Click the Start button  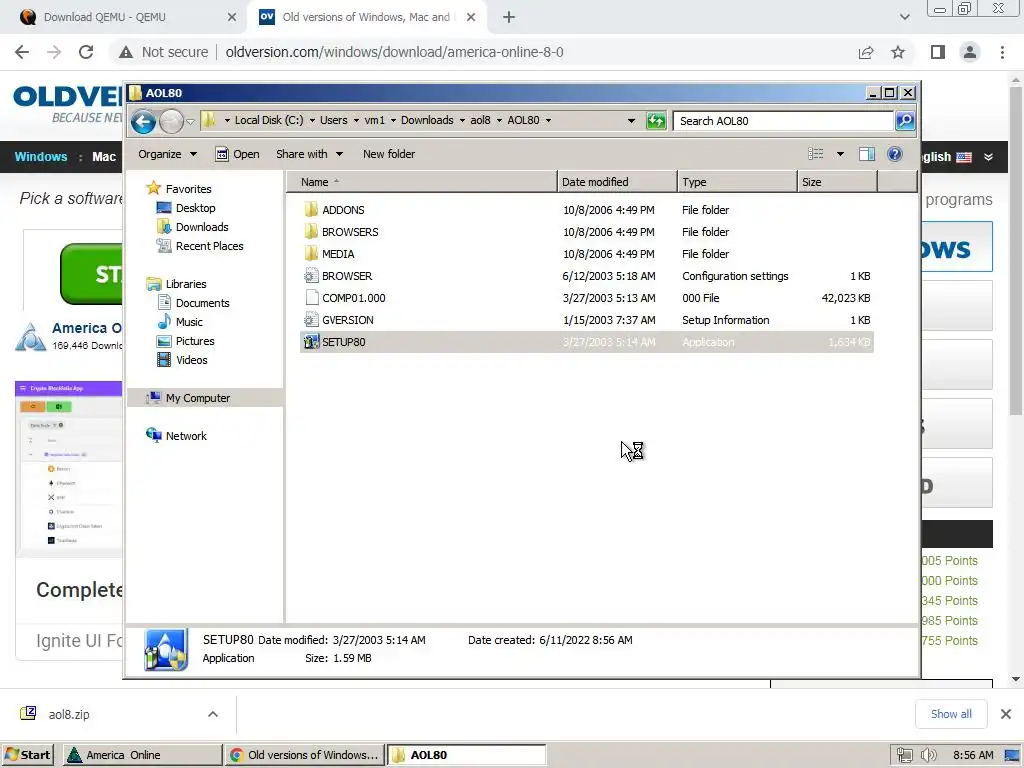[x=27, y=755]
